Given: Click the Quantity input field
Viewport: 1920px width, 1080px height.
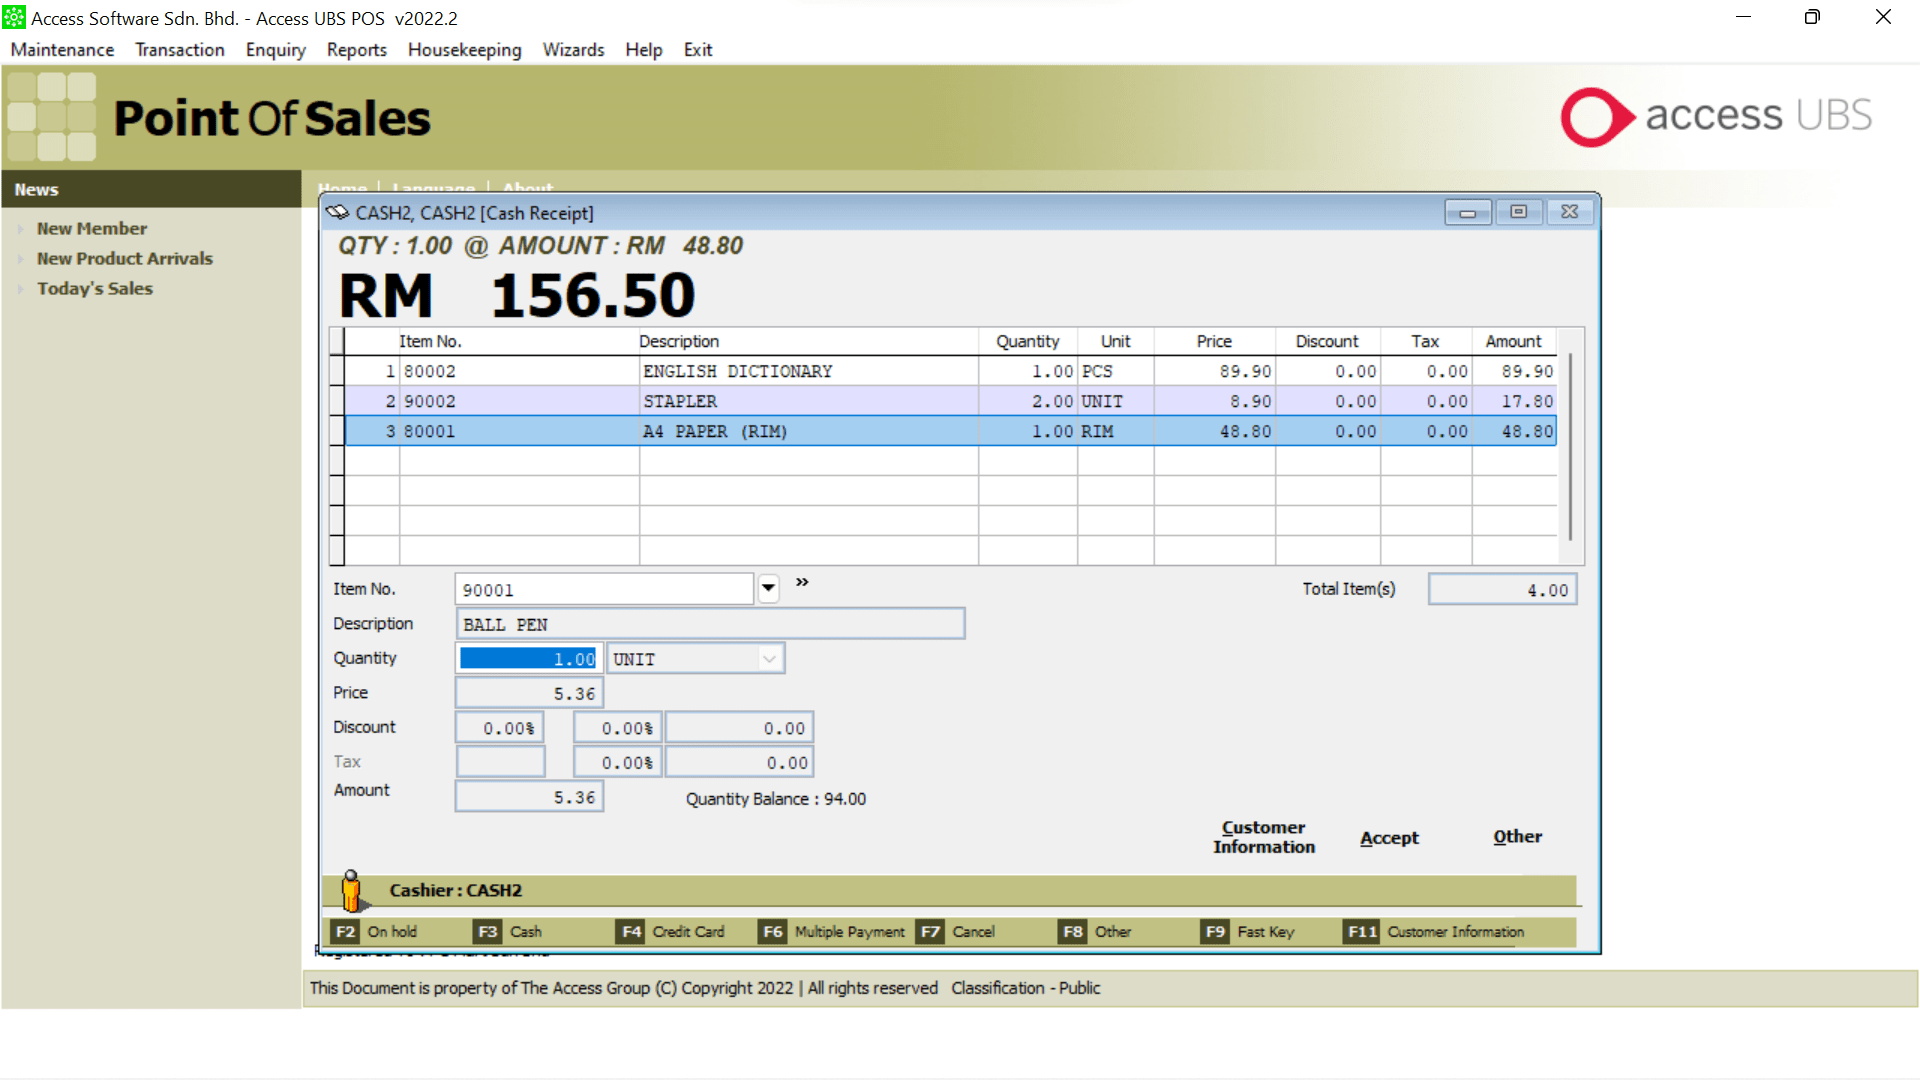Looking at the screenshot, I should [x=528, y=659].
